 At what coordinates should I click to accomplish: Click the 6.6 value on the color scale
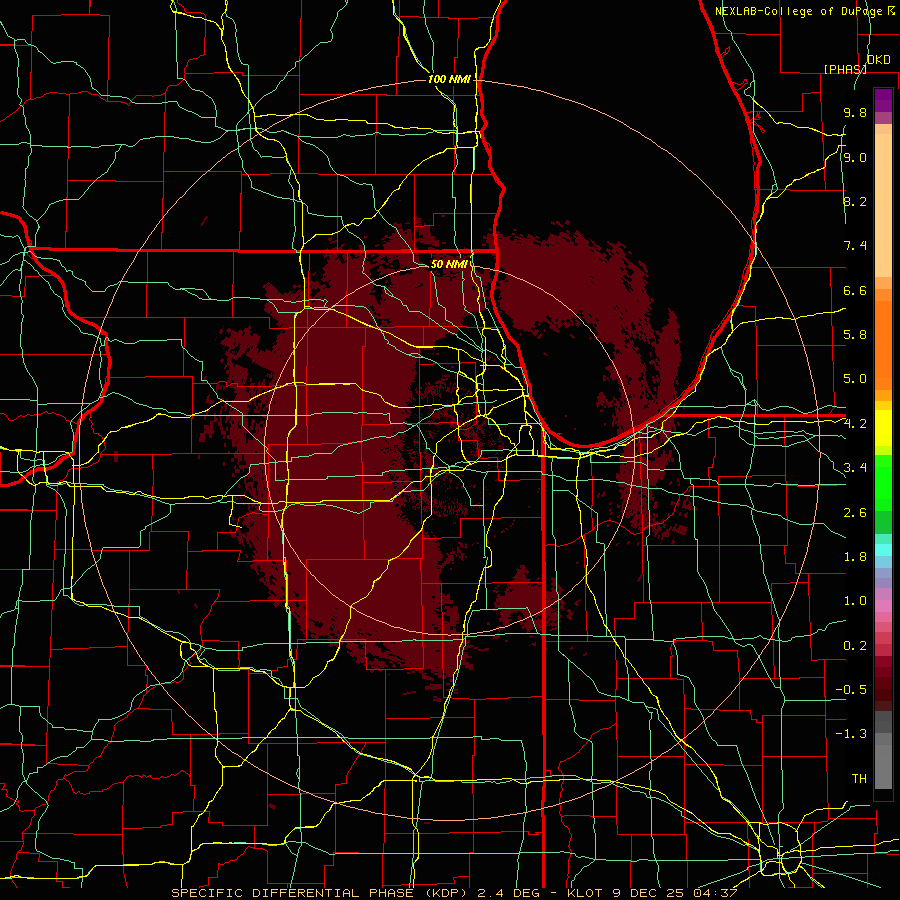(x=855, y=290)
